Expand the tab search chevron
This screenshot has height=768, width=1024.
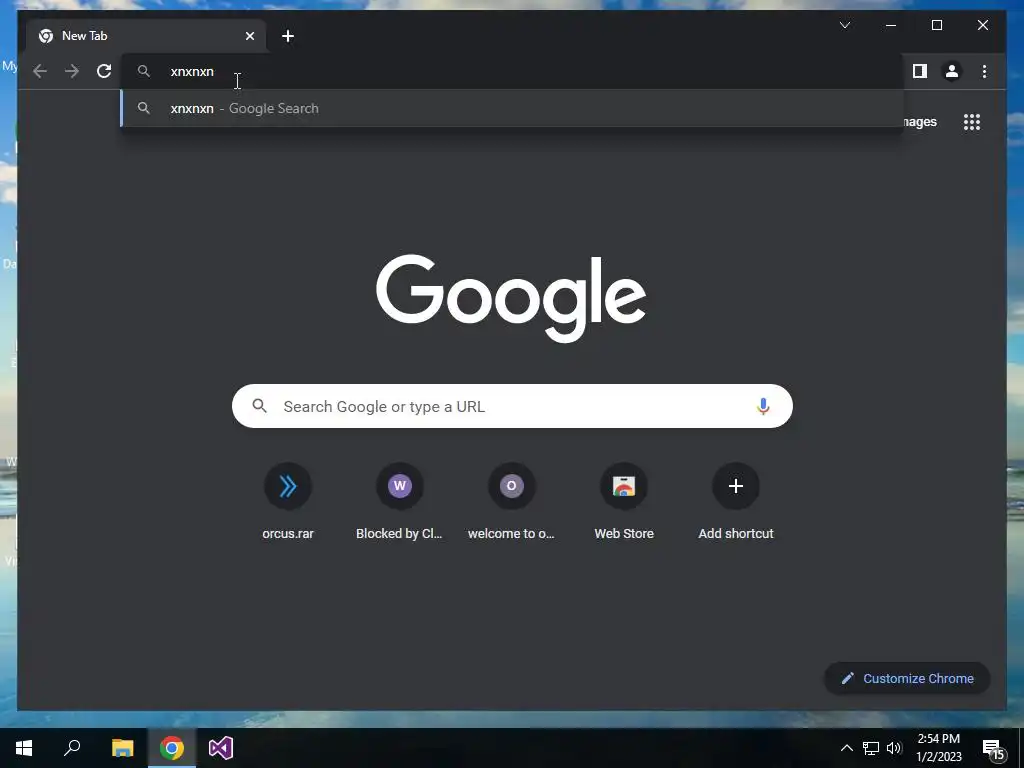point(844,25)
